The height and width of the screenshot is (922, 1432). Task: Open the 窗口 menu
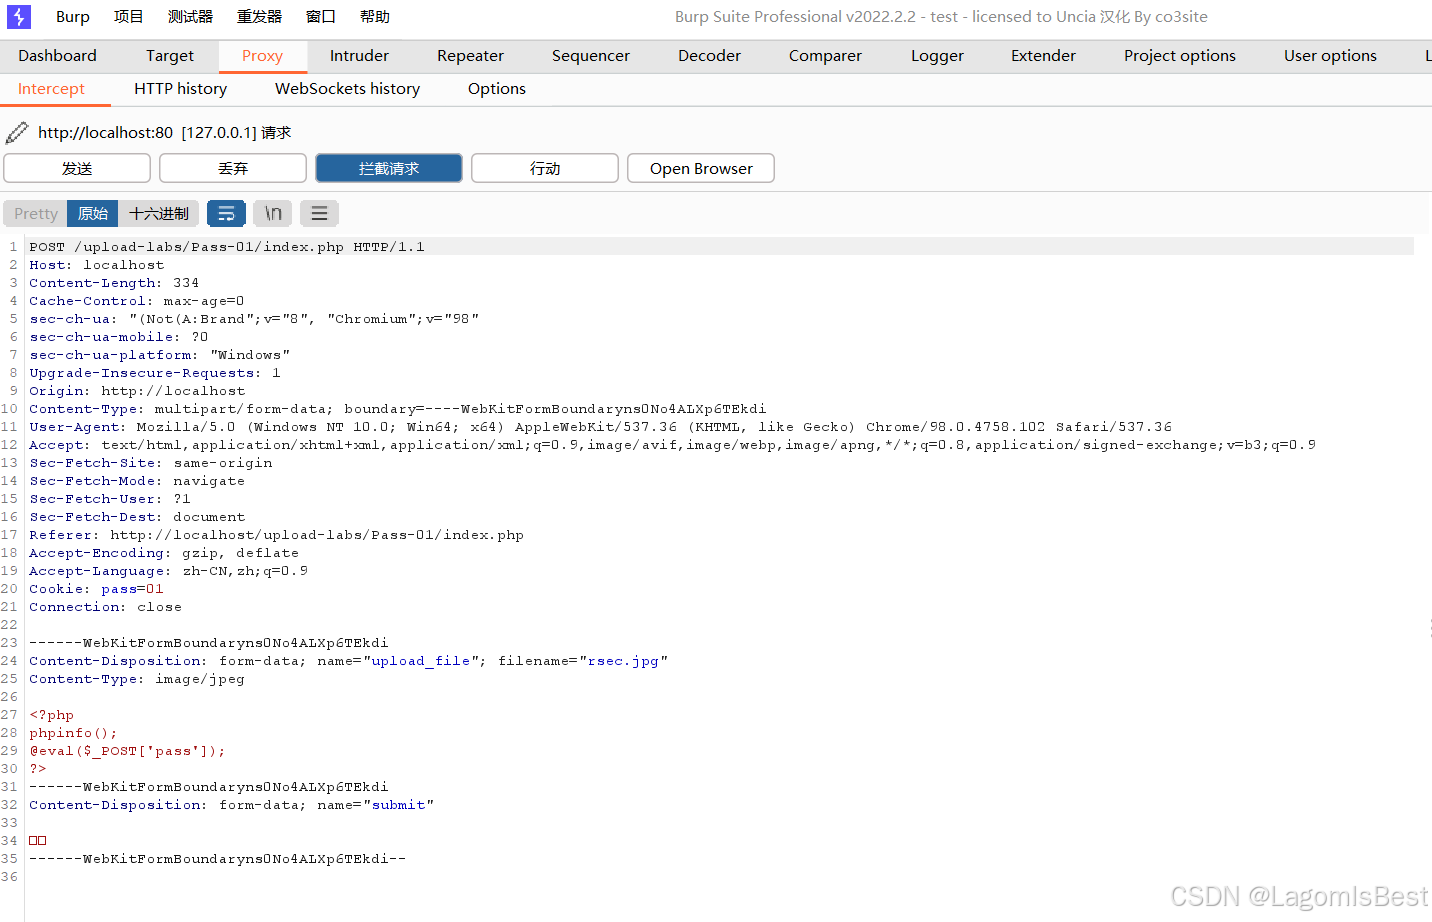point(320,17)
